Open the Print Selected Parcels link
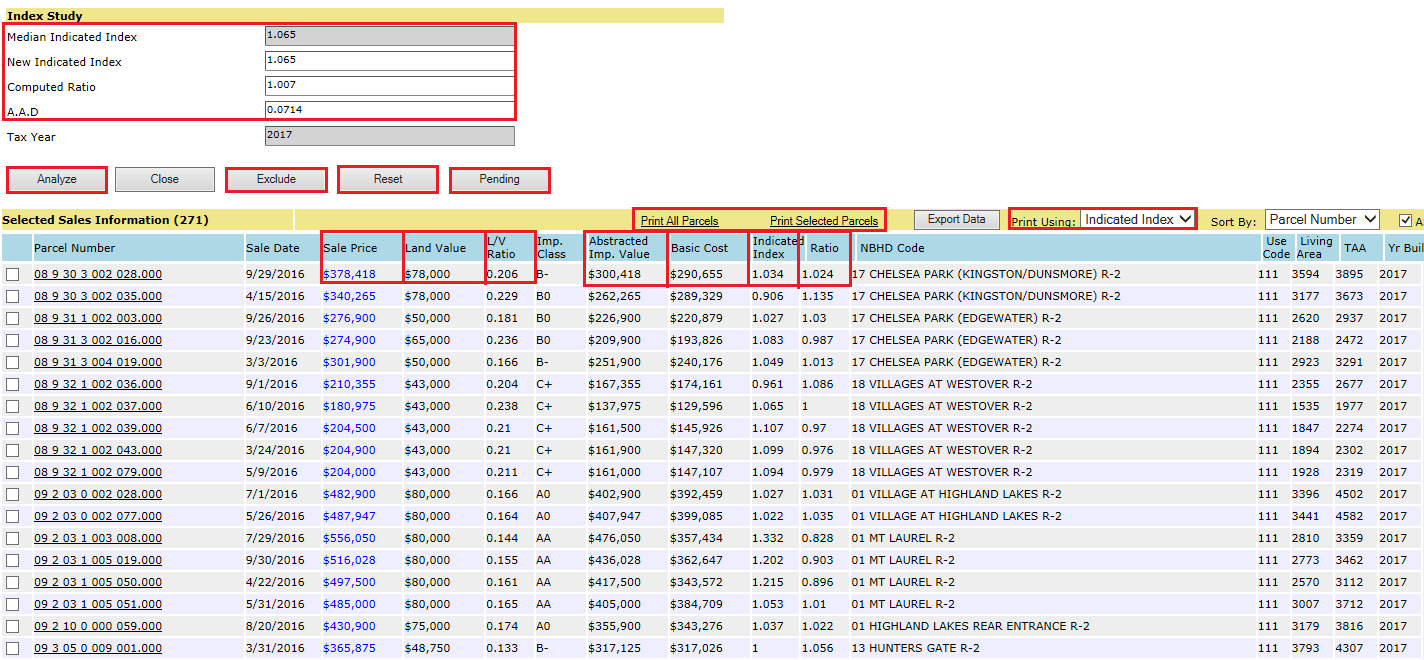Viewport: 1424px width, 660px height. pos(824,221)
